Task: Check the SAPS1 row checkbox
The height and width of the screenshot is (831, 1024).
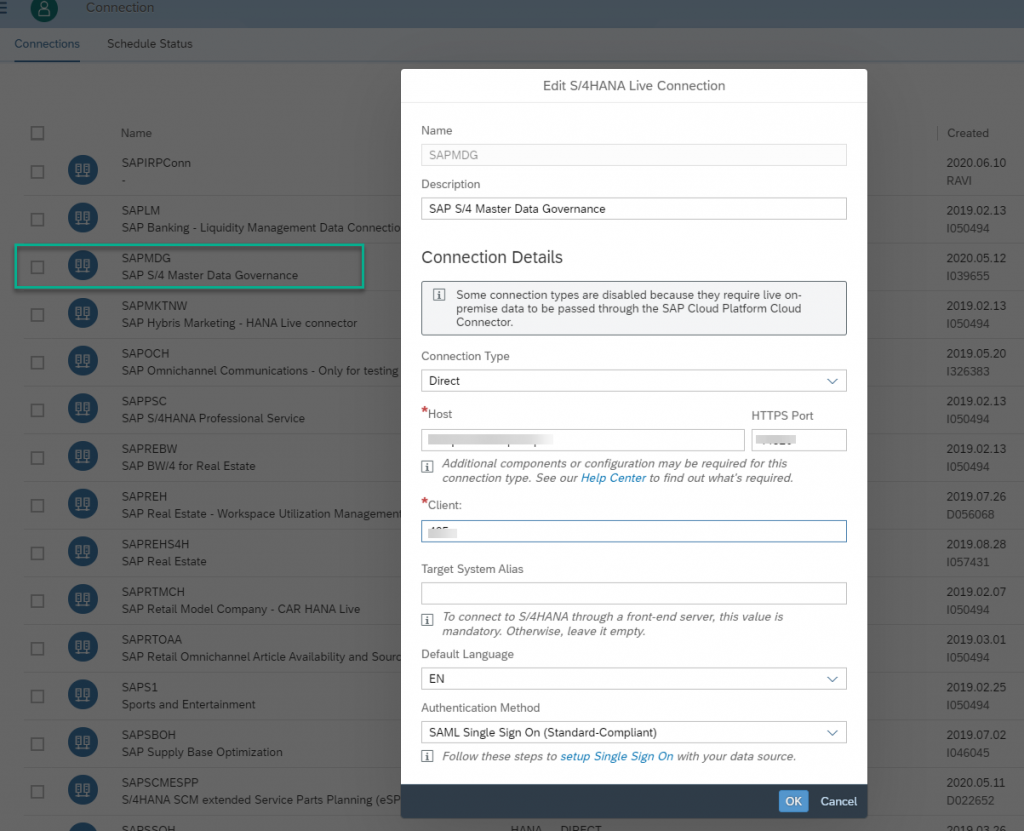Action: [37, 696]
